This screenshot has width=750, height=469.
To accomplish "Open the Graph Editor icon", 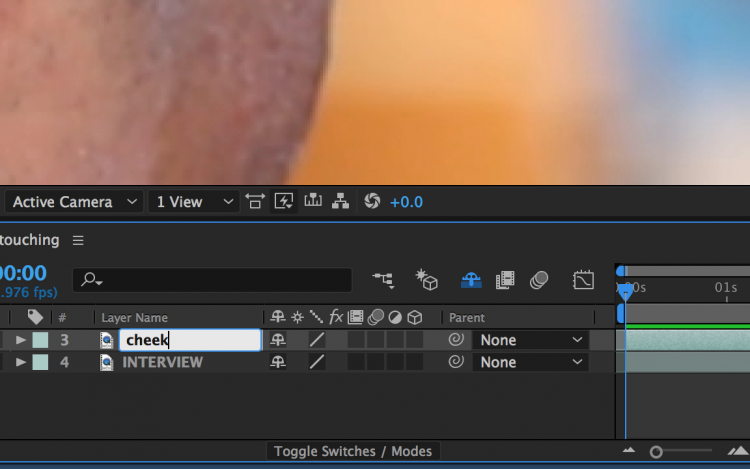I will click(584, 280).
